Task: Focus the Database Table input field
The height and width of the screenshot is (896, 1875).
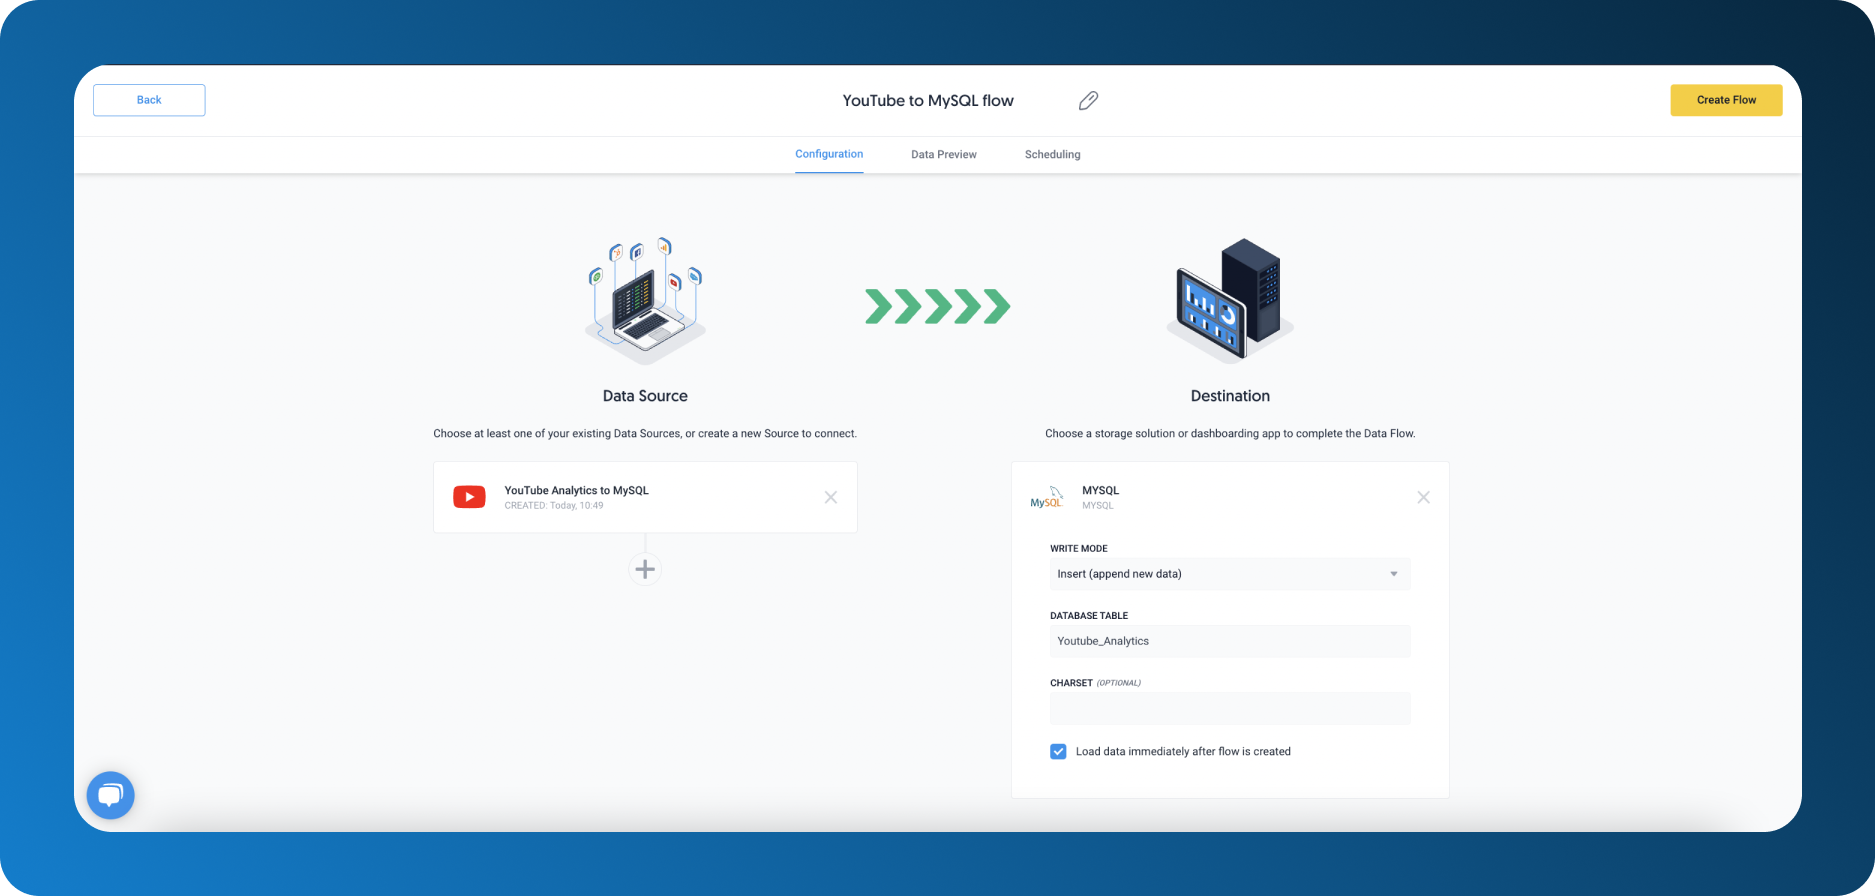Action: [x=1230, y=641]
